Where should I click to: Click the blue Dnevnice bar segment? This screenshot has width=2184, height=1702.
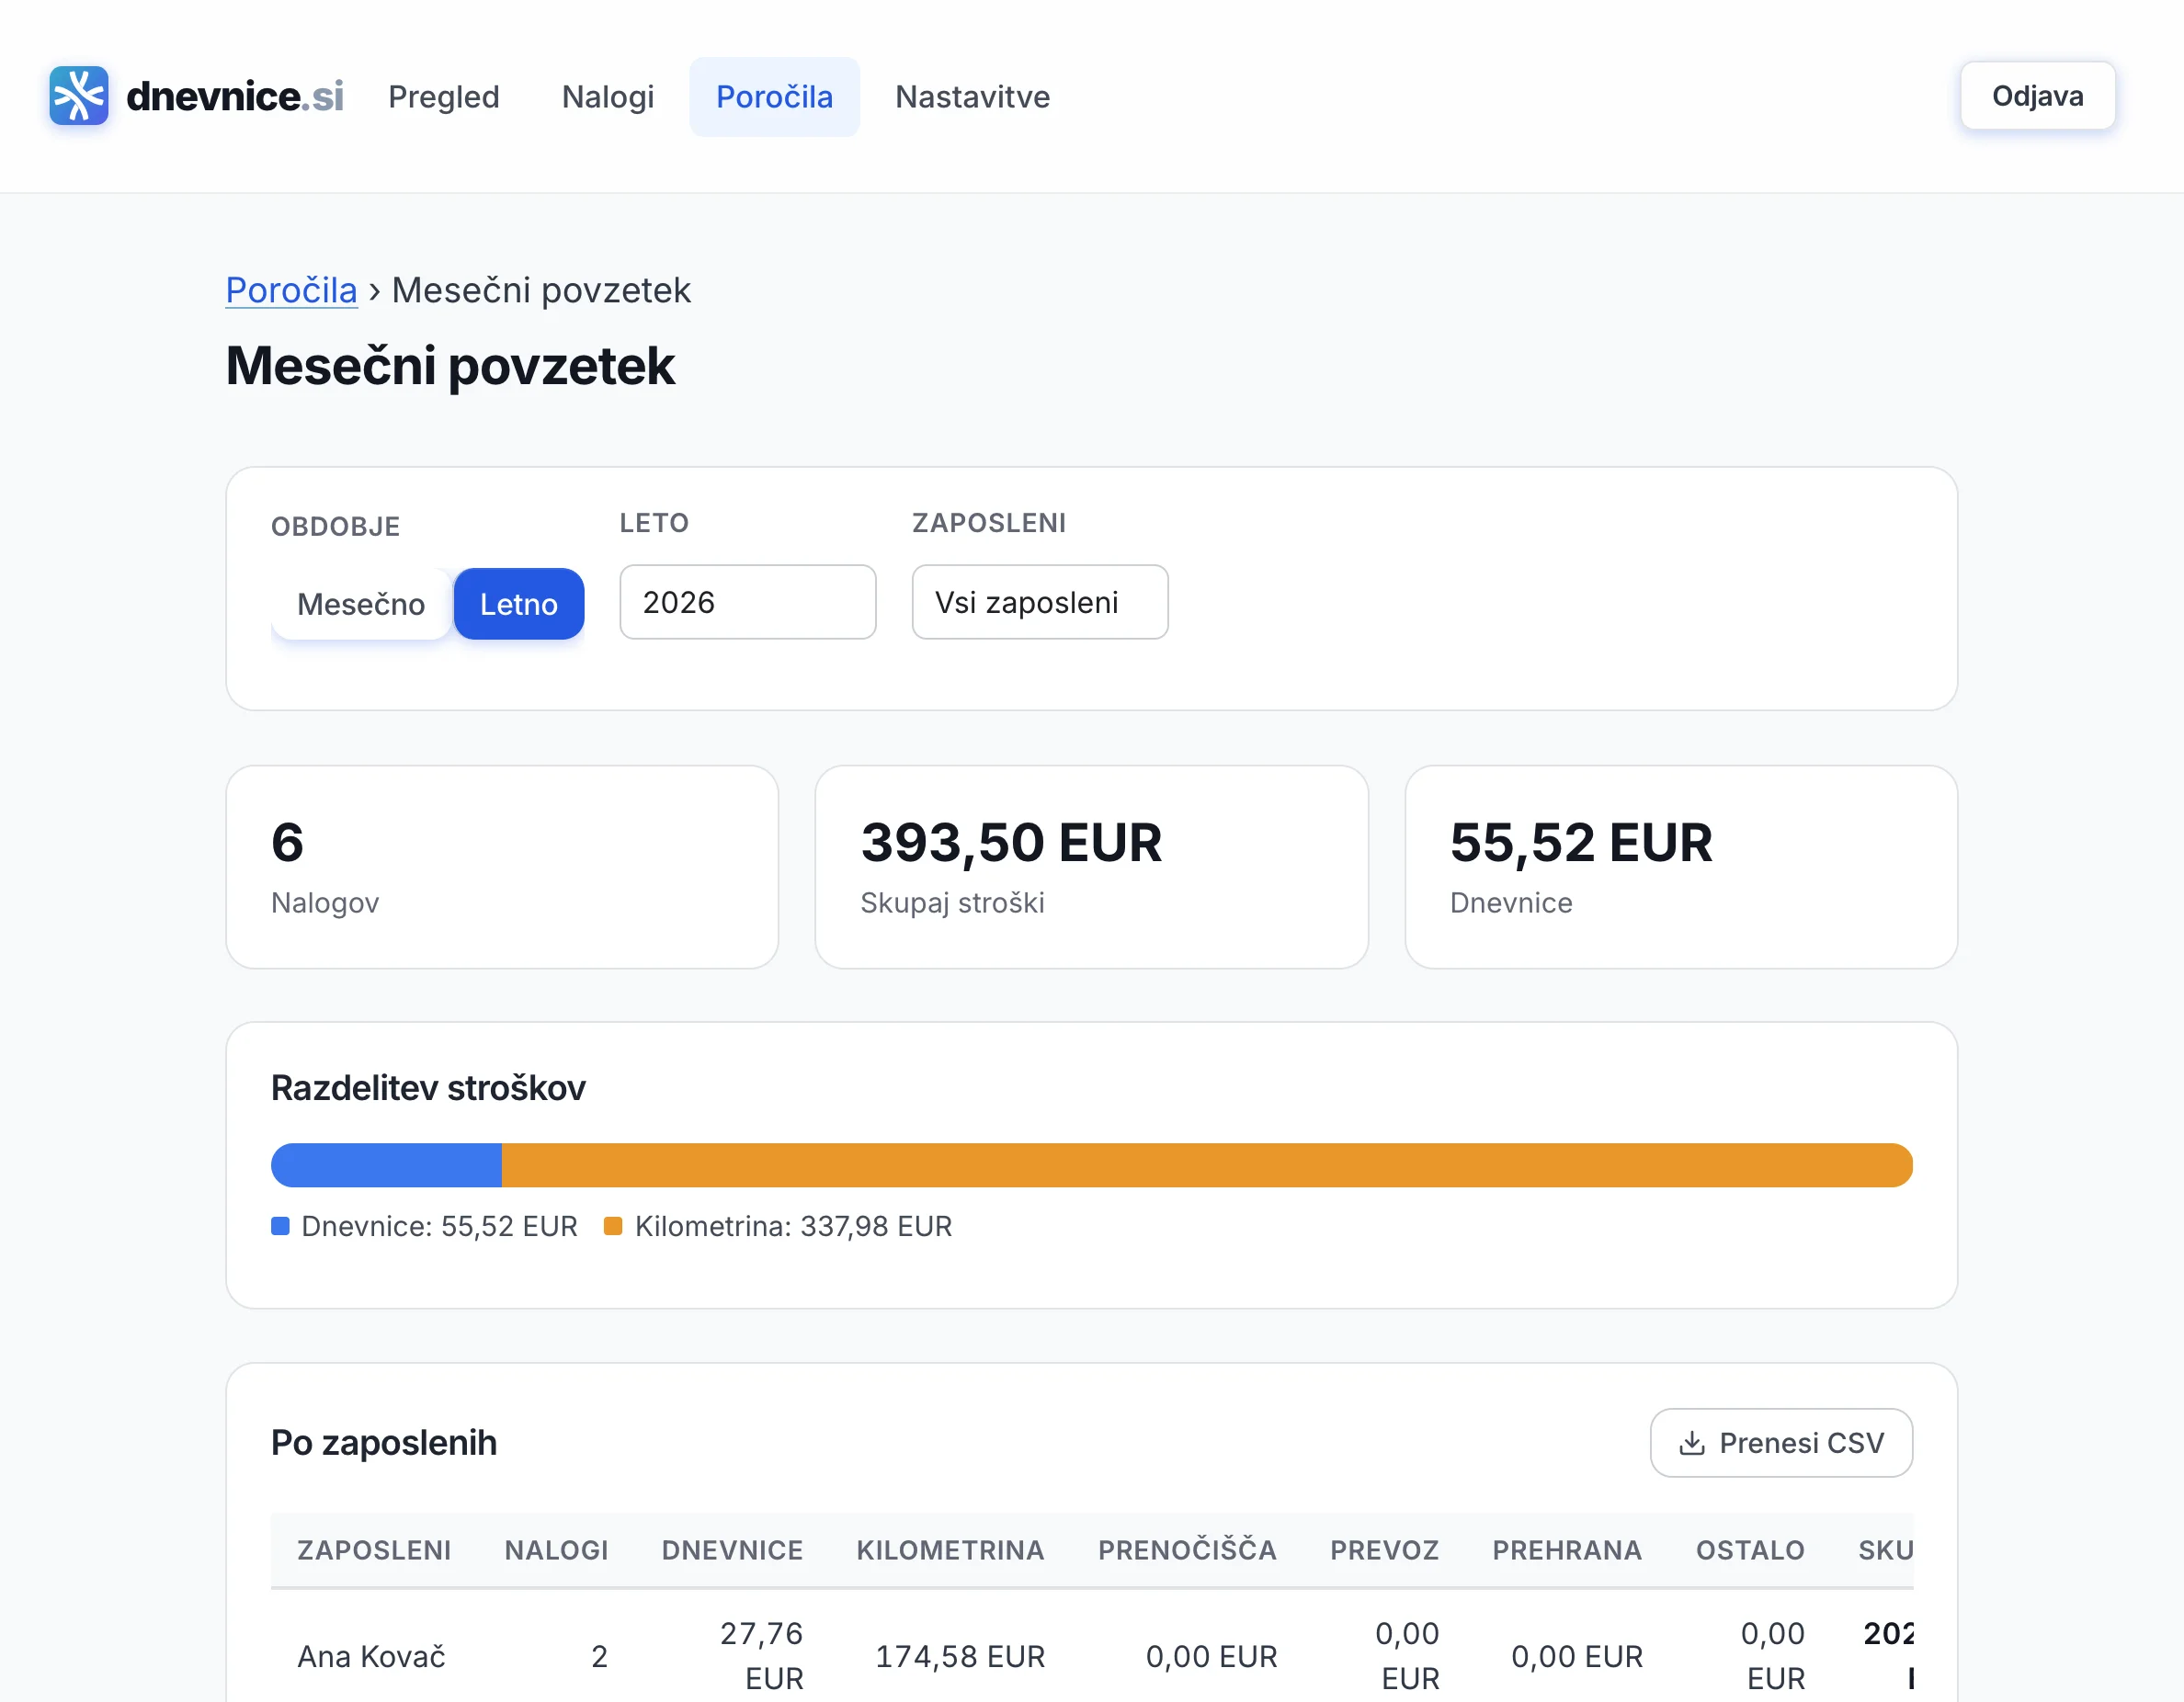point(386,1165)
